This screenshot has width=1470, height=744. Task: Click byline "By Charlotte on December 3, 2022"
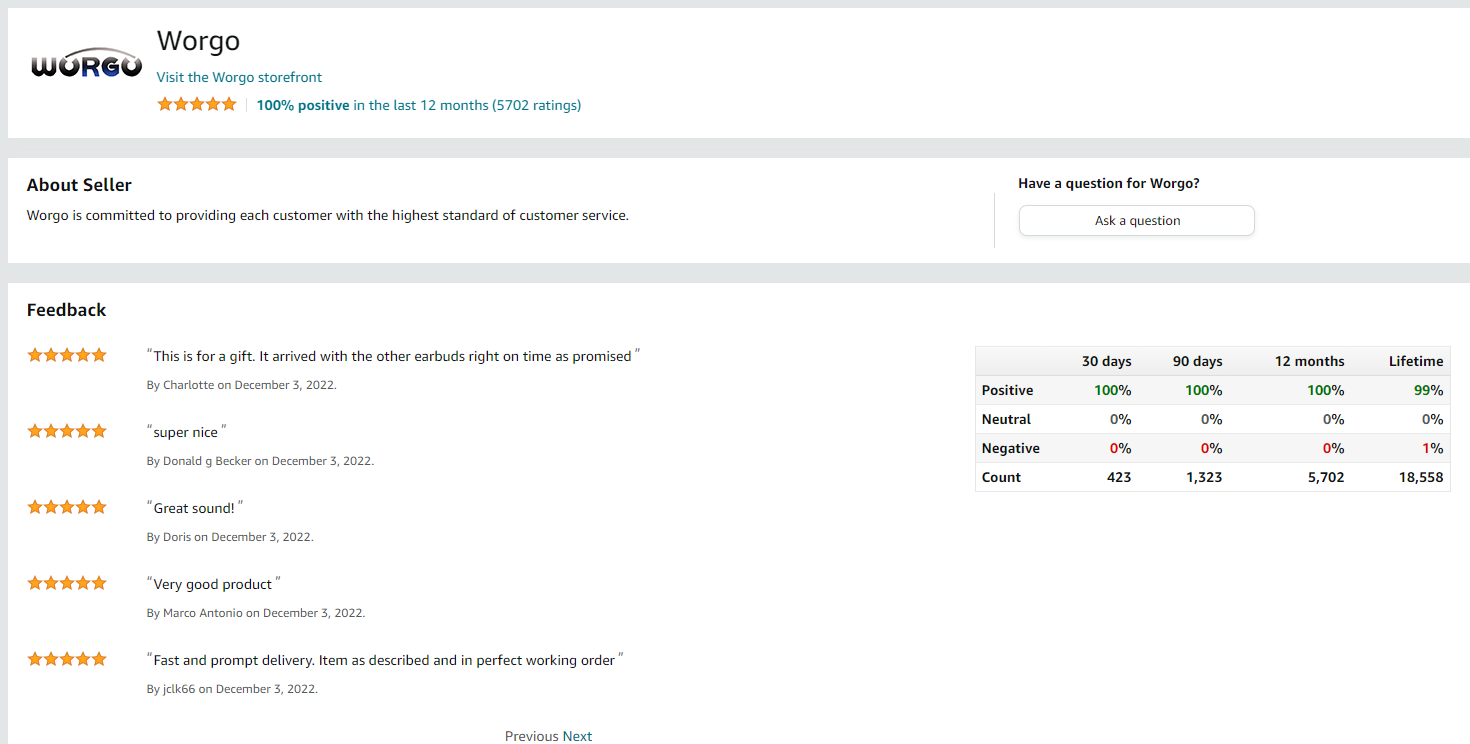(242, 385)
